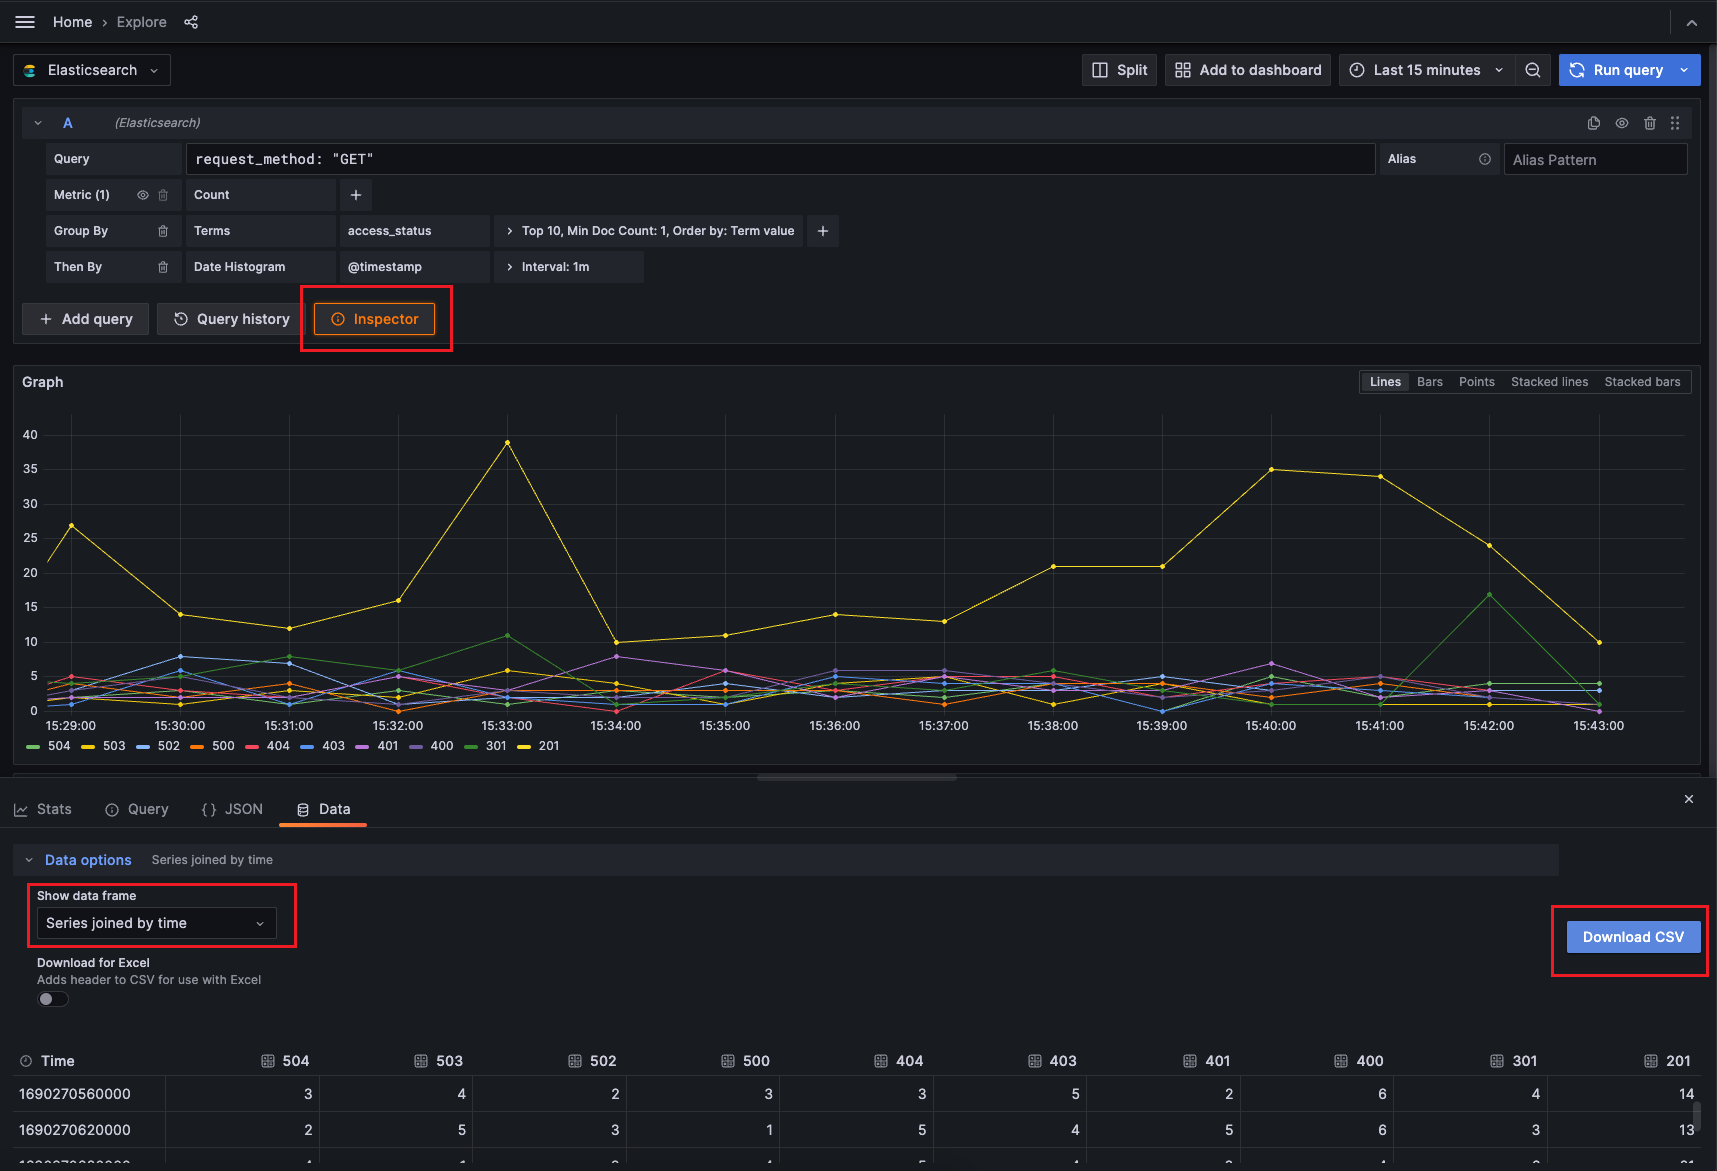
Task: Open the Series joined by time dropdown
Action: pos(156,923)
